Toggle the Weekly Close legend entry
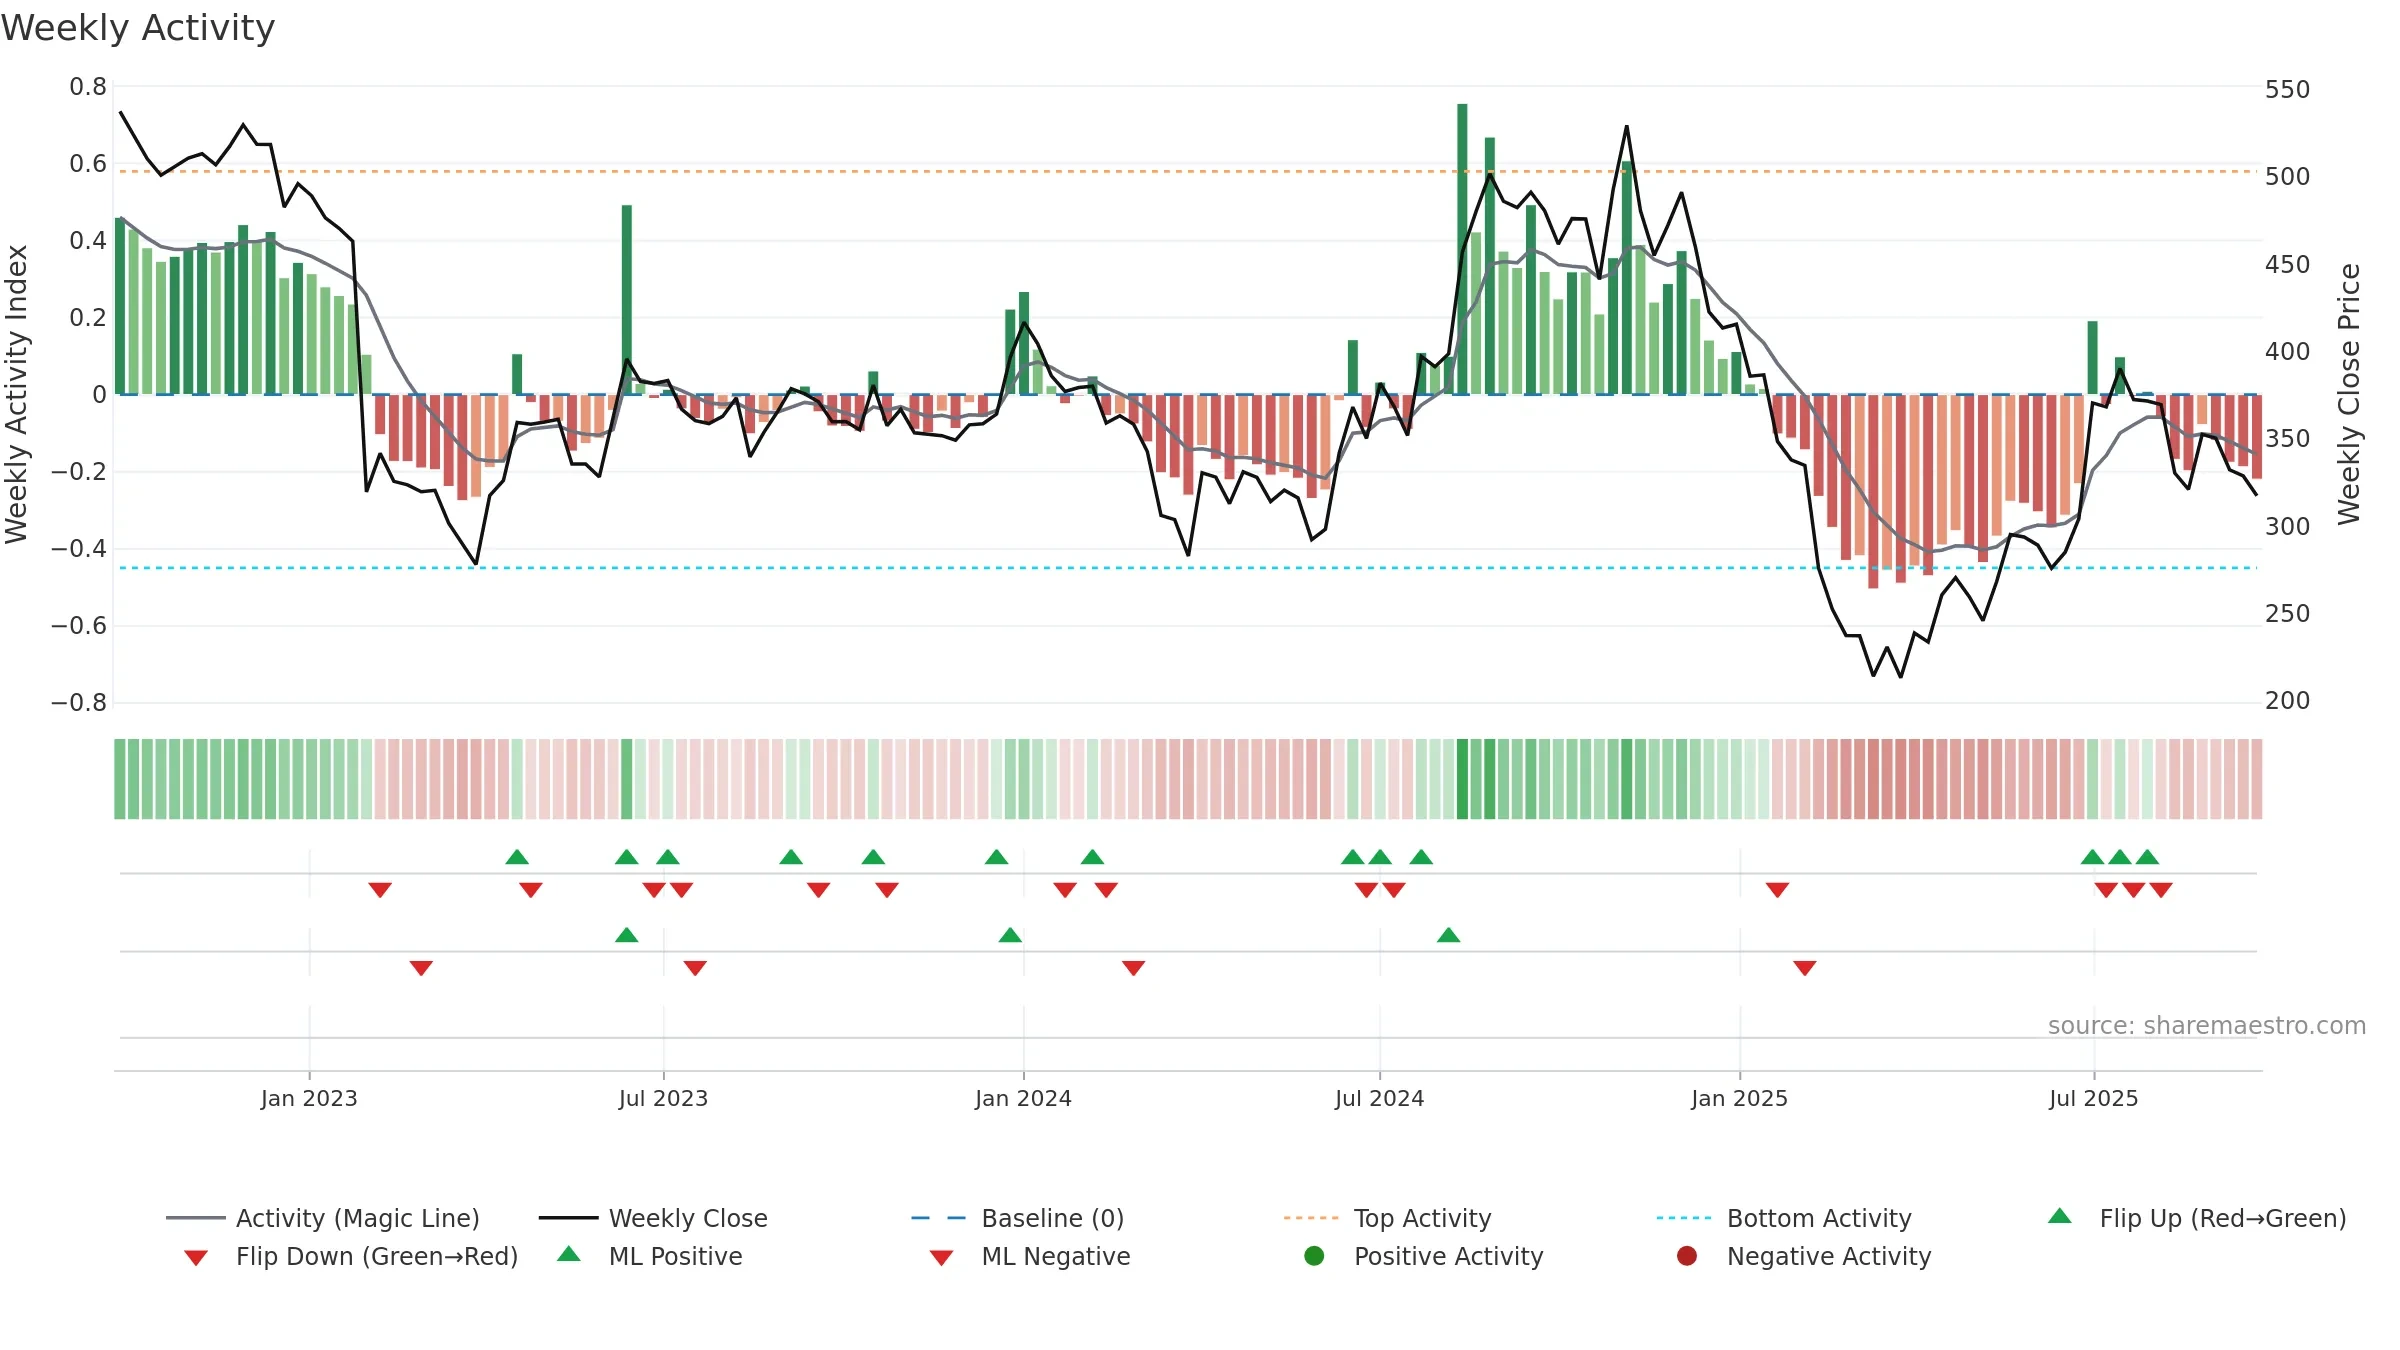This screenshot has height=1350, width=2400. 653,1218
